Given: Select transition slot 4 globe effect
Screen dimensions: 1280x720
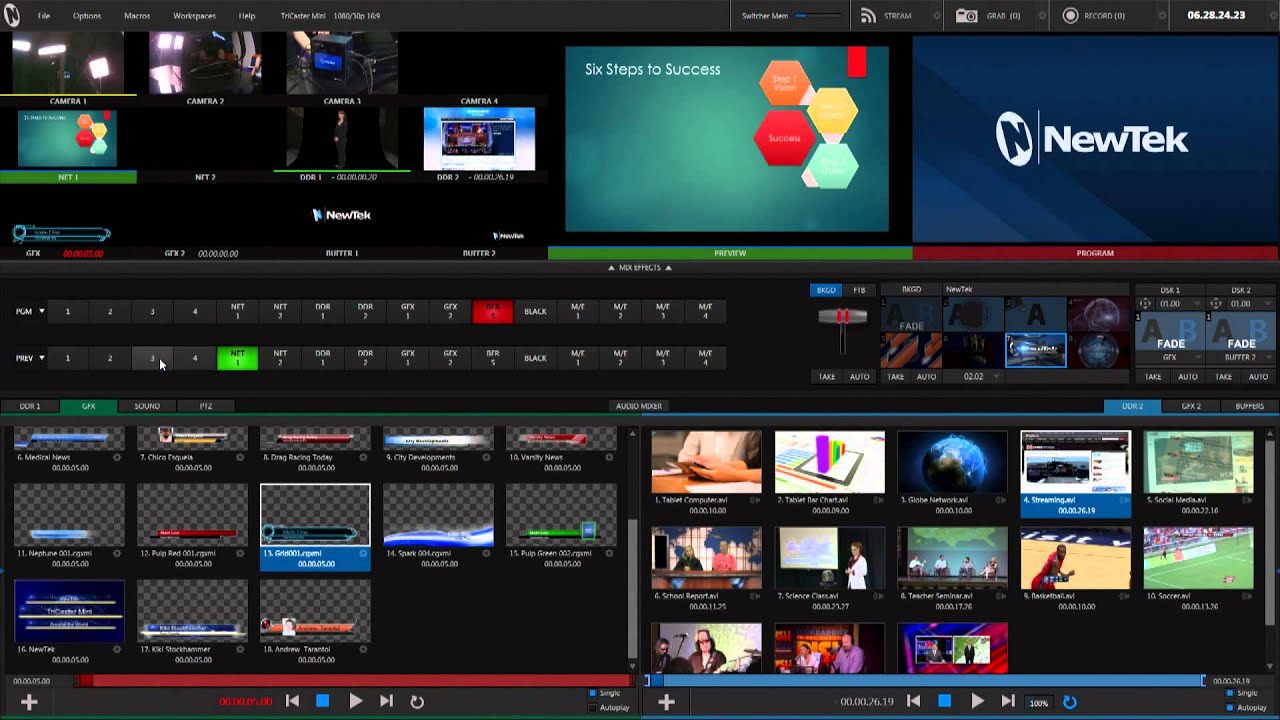Looking at the screenshot, I should (x=1098, y=316).
